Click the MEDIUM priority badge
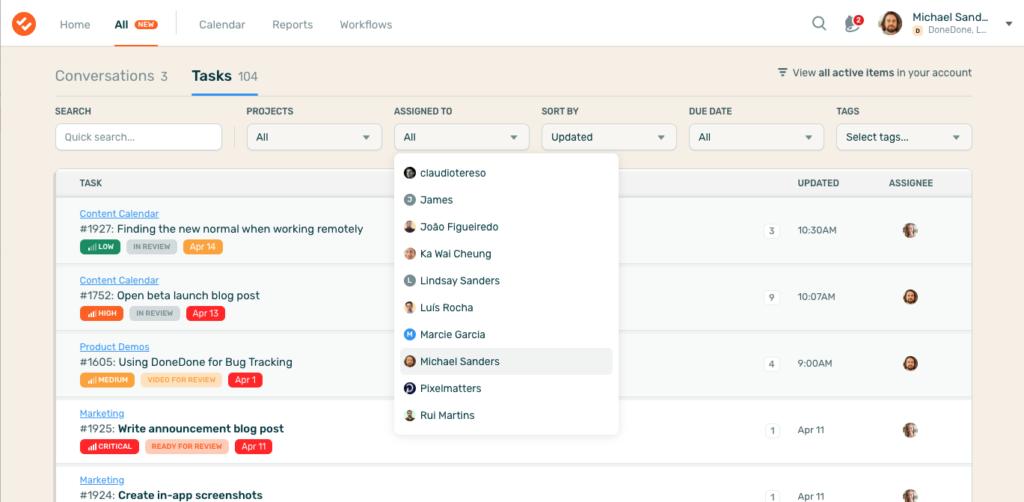Viewport: 1024px width, 502px height. click(107, 380)
